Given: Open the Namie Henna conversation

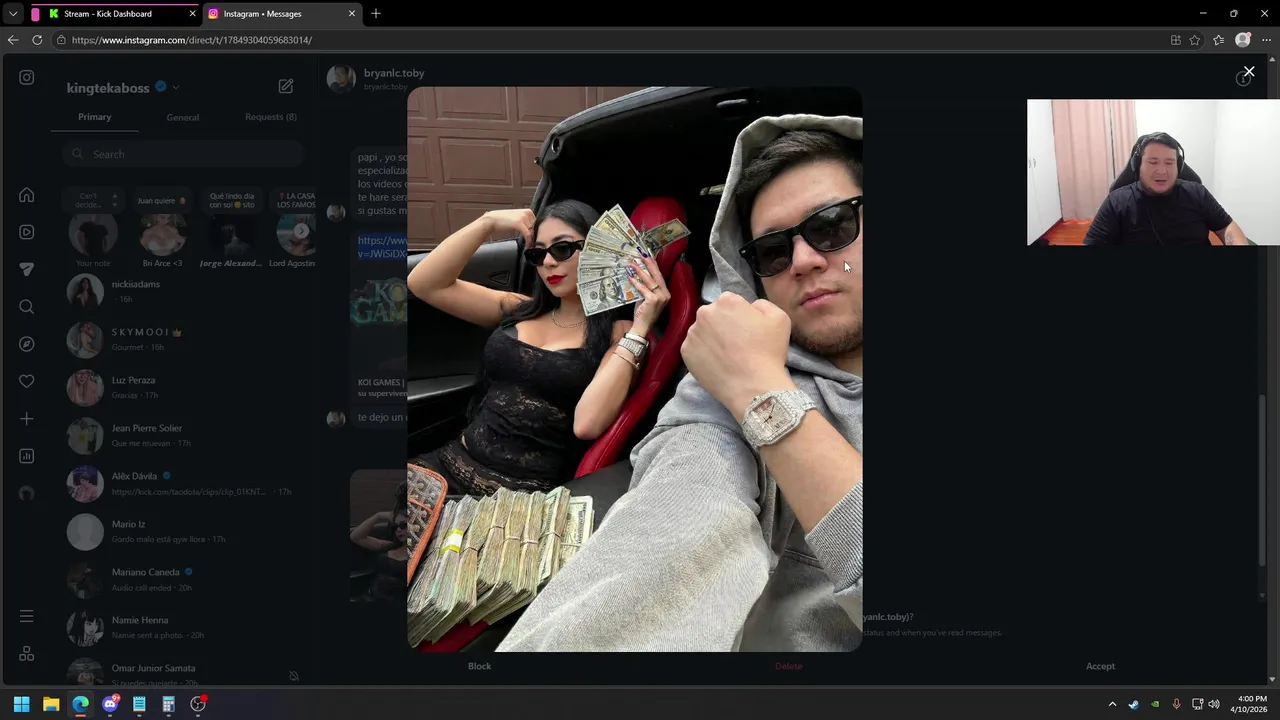Looking at the screenshot, I should coord(183,627).
